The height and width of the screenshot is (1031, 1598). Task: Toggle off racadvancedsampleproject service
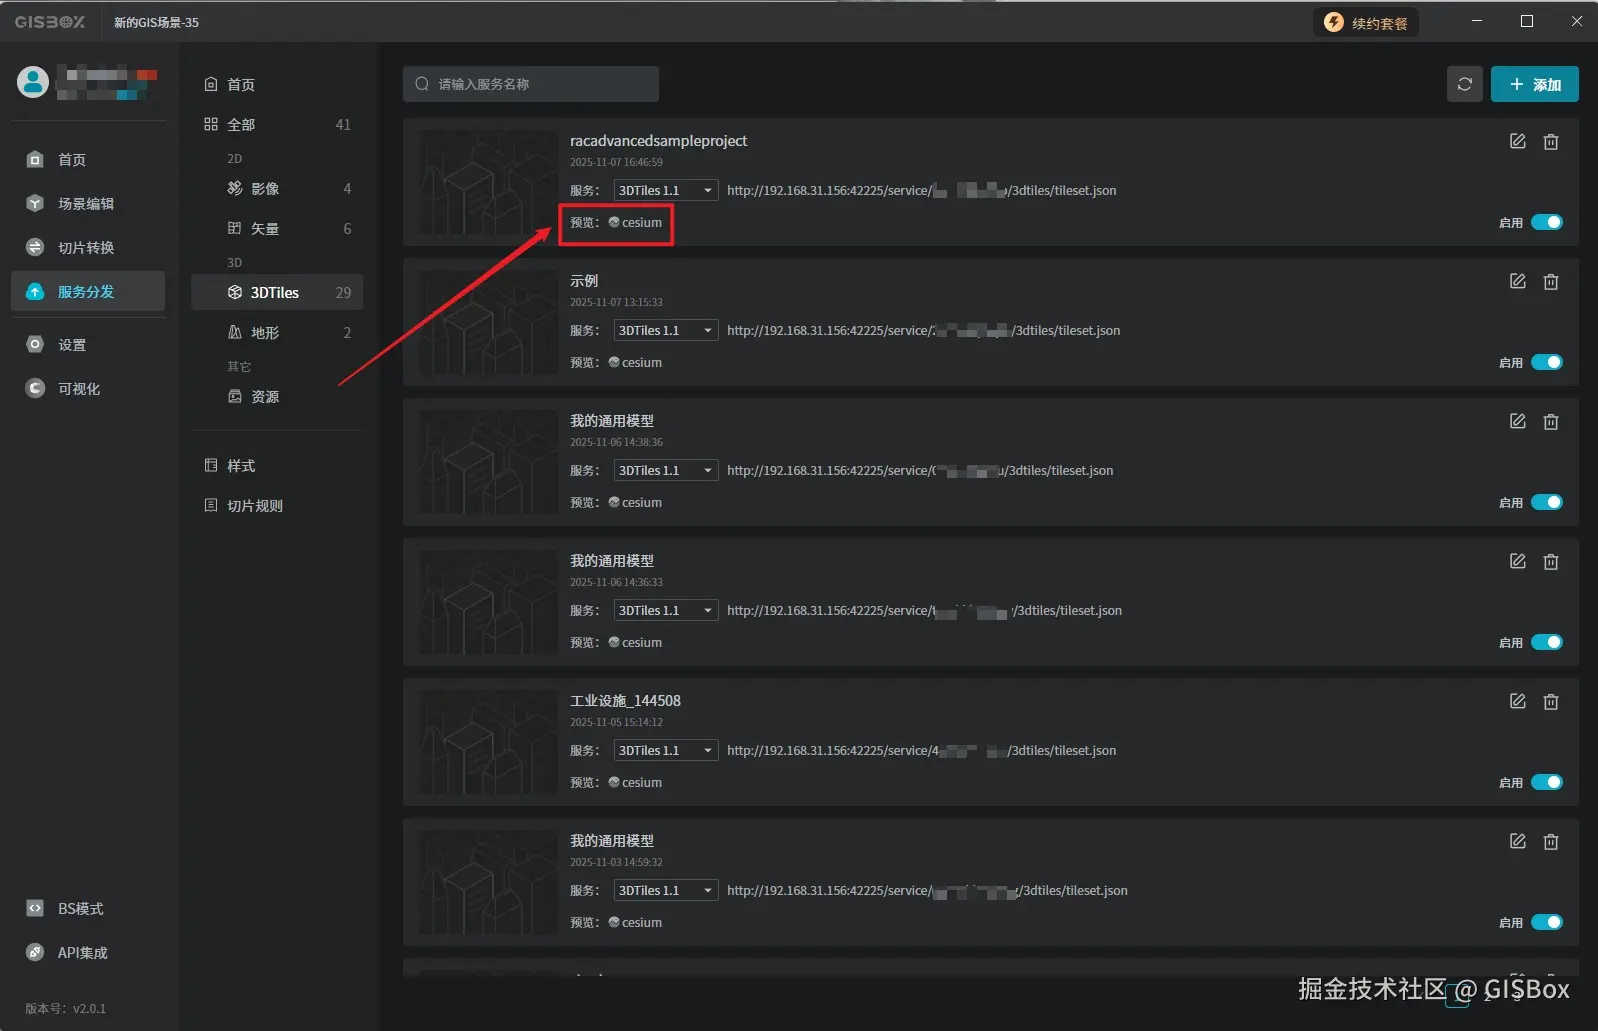(1547, 222)
